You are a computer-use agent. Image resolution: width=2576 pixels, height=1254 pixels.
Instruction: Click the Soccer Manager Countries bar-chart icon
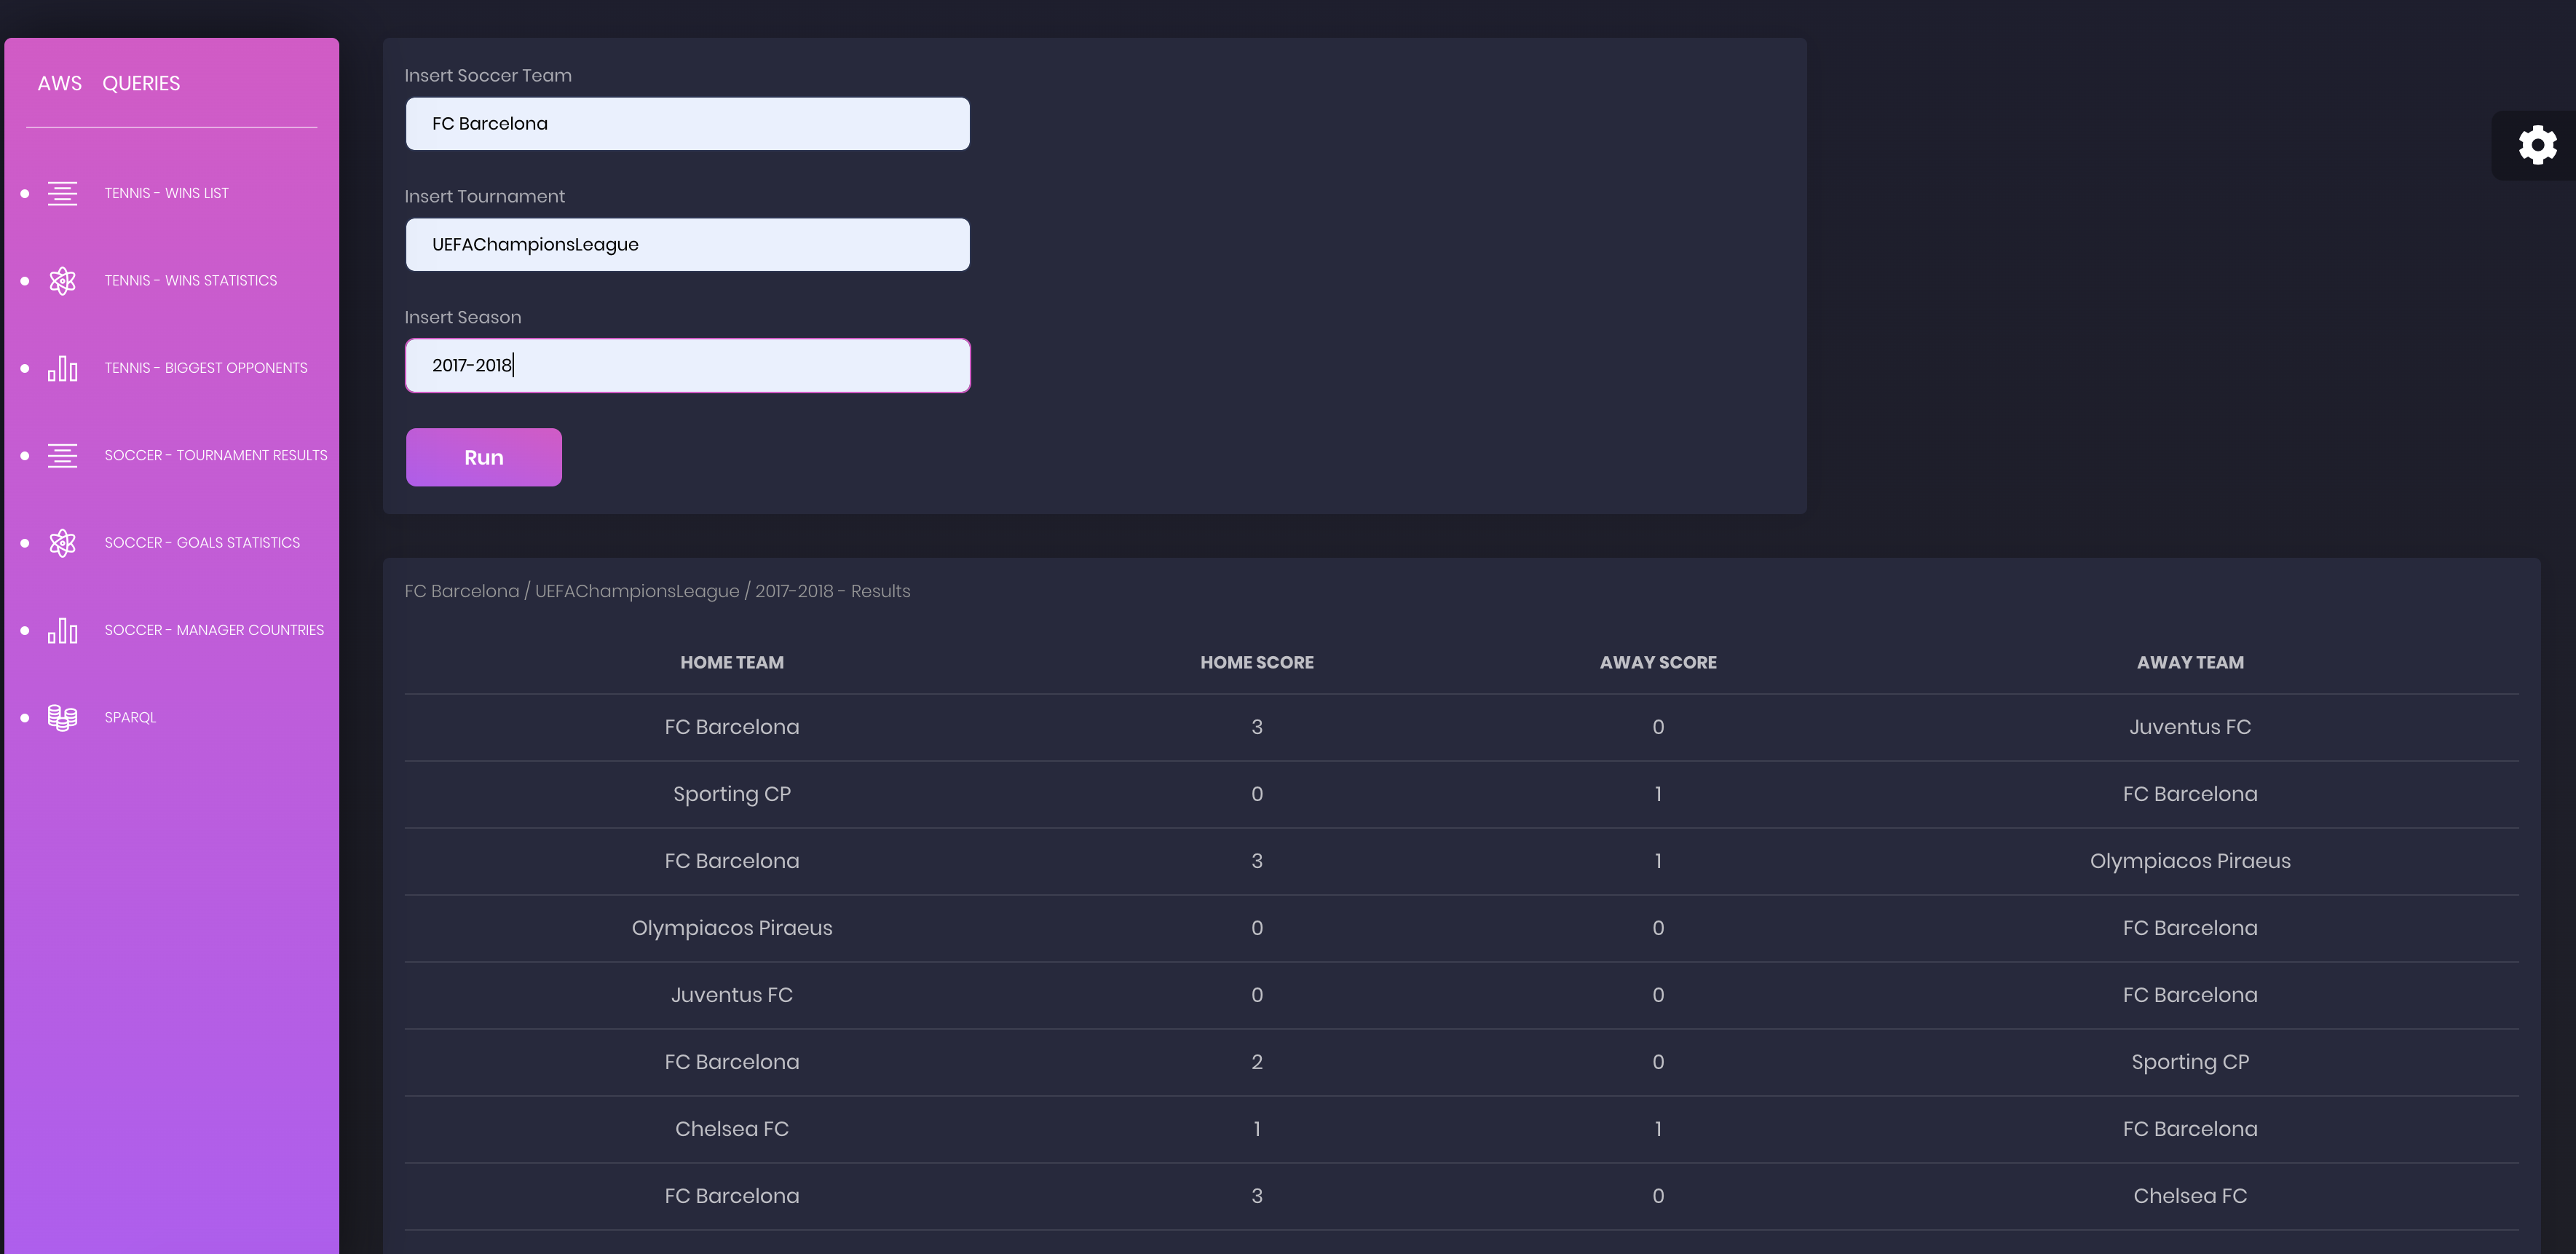tap(62, 630)
